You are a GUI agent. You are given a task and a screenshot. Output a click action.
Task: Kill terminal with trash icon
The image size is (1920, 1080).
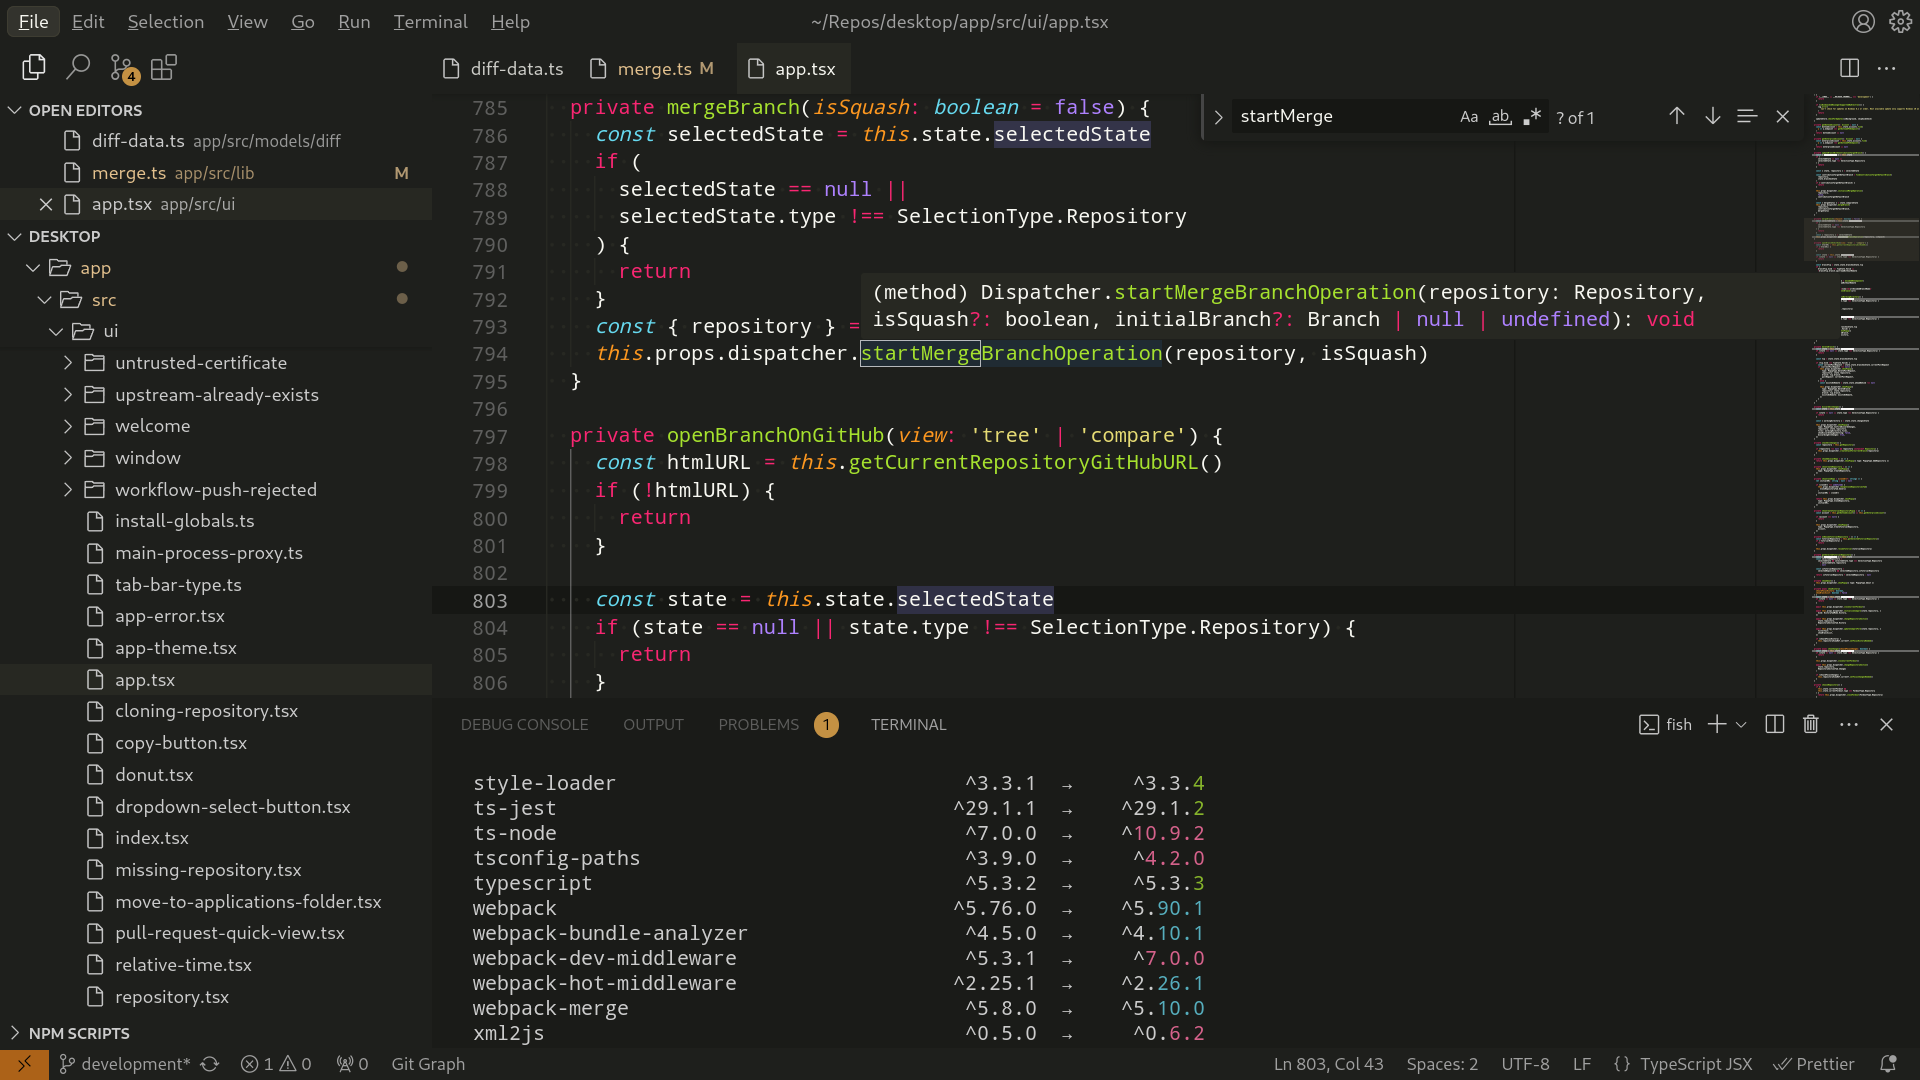click(1811, 724)
